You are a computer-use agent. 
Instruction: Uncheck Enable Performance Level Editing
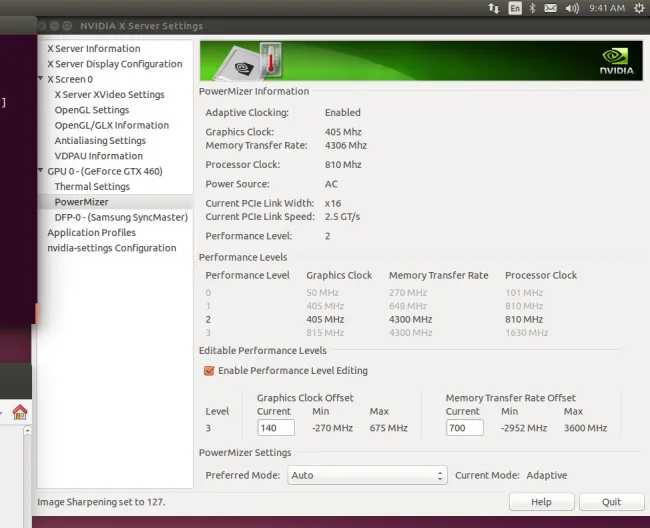209,371
